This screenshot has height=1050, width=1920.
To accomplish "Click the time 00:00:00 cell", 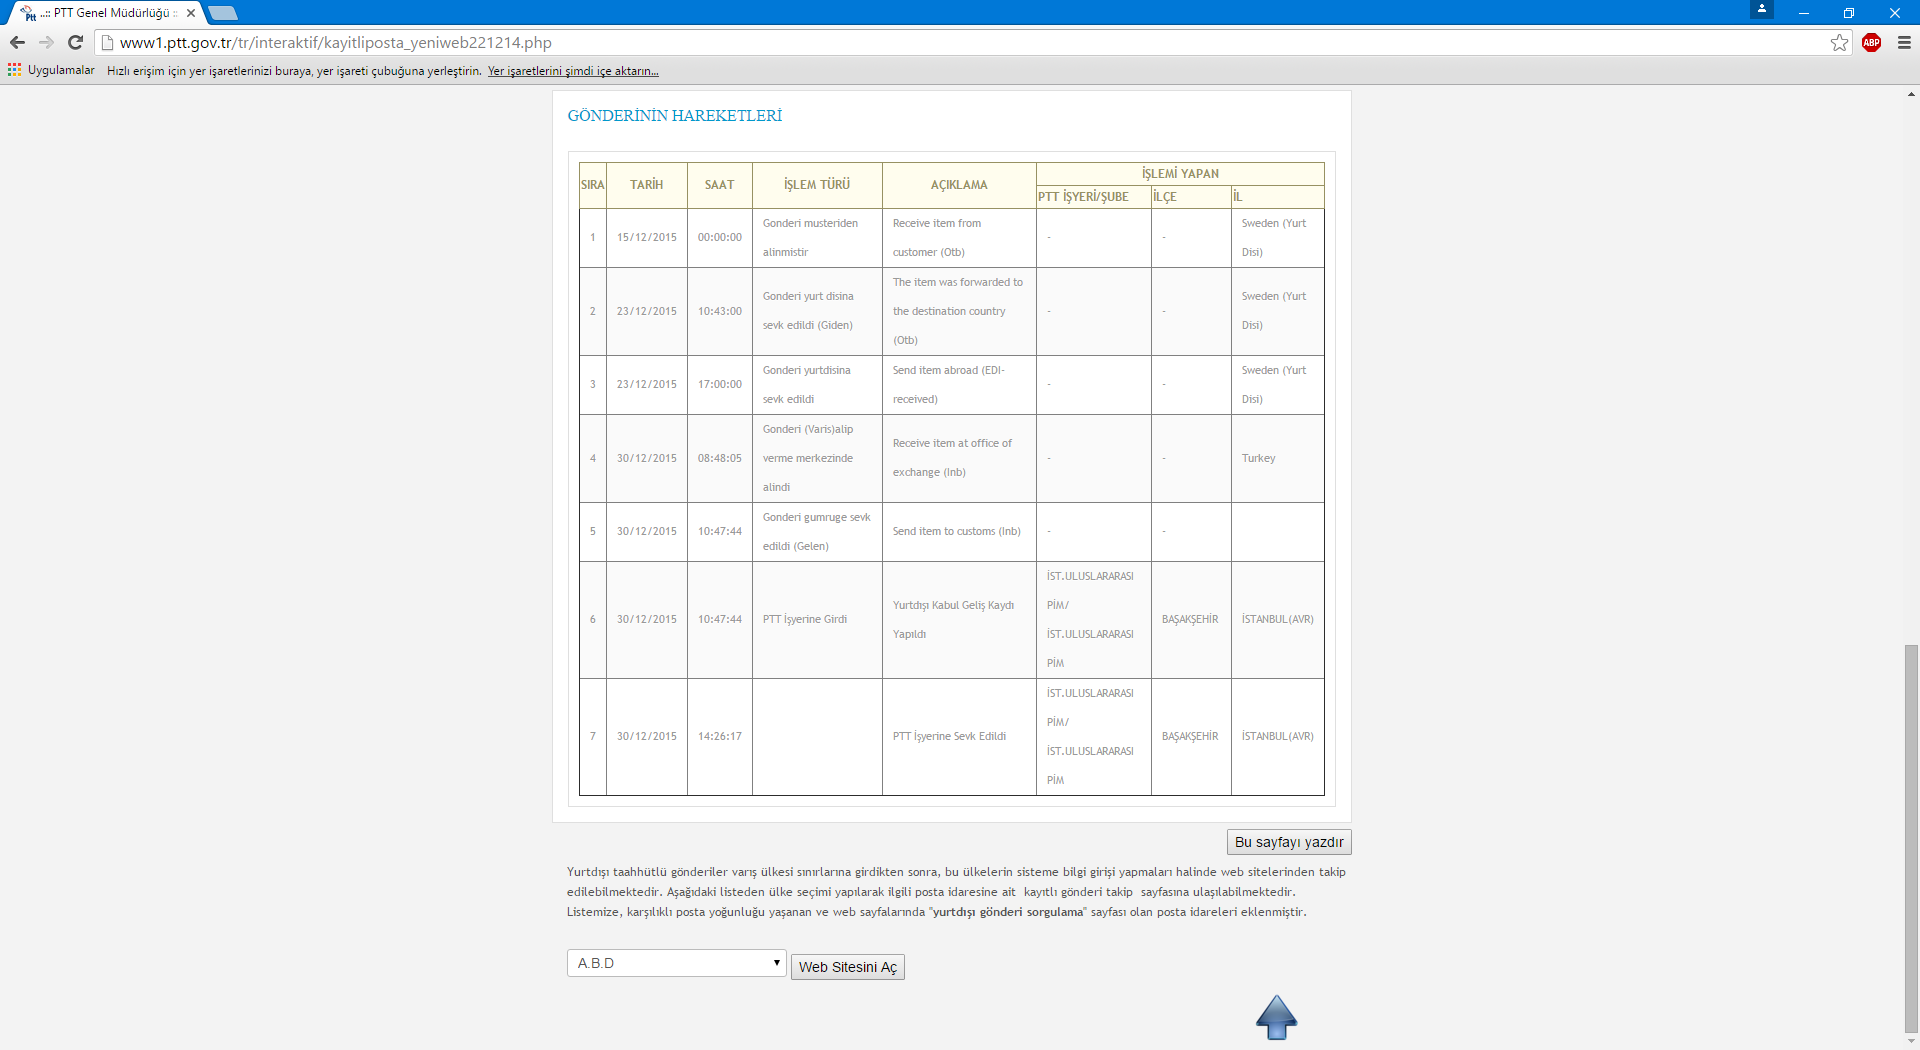I will (719, 238).
